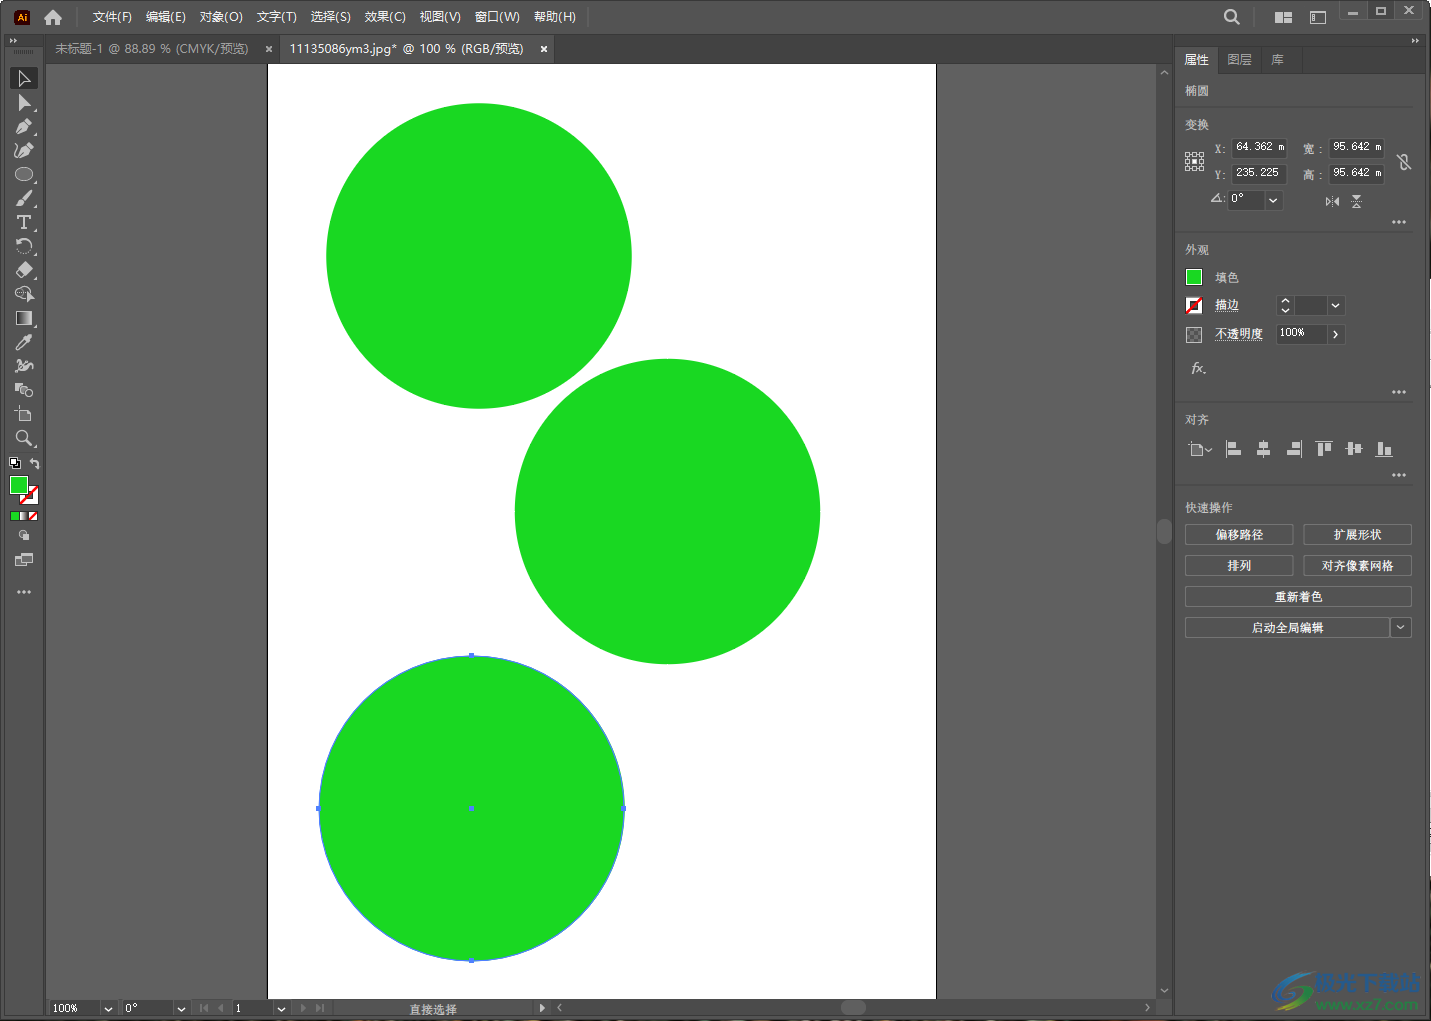
Task: Click the X position input field
Action: coord(1258,147)
